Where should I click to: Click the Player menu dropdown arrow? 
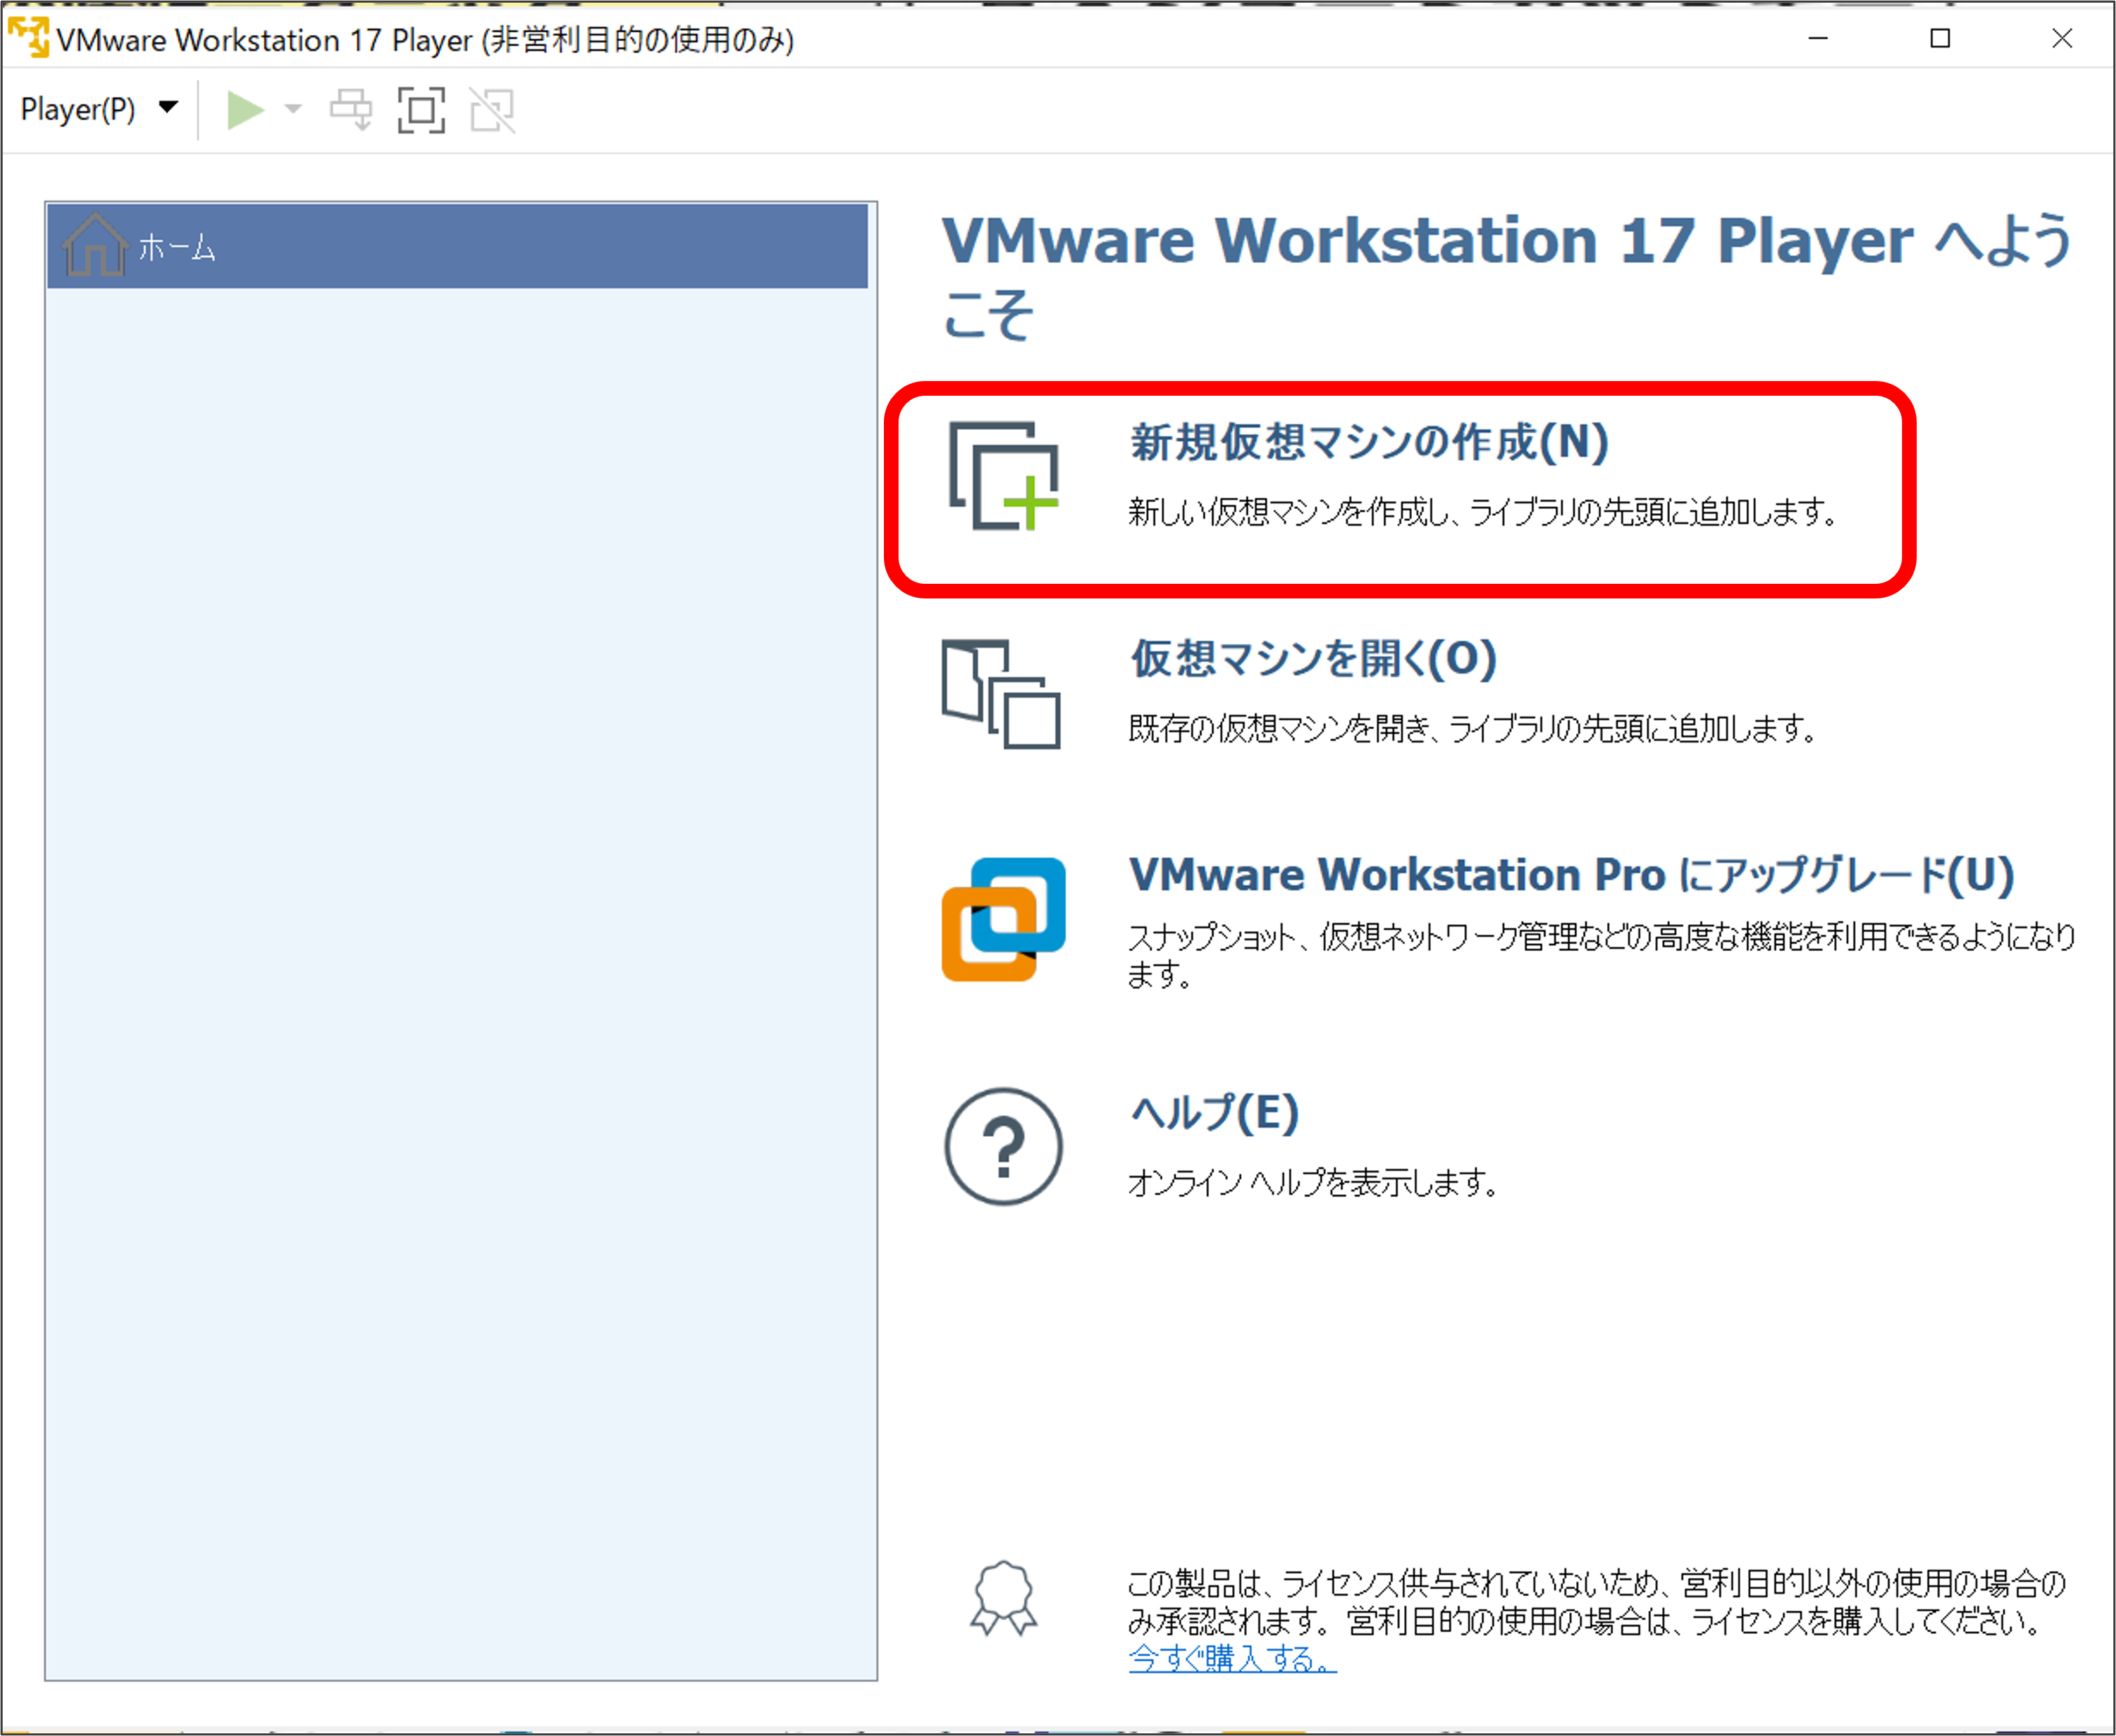(x=168, y=108)
